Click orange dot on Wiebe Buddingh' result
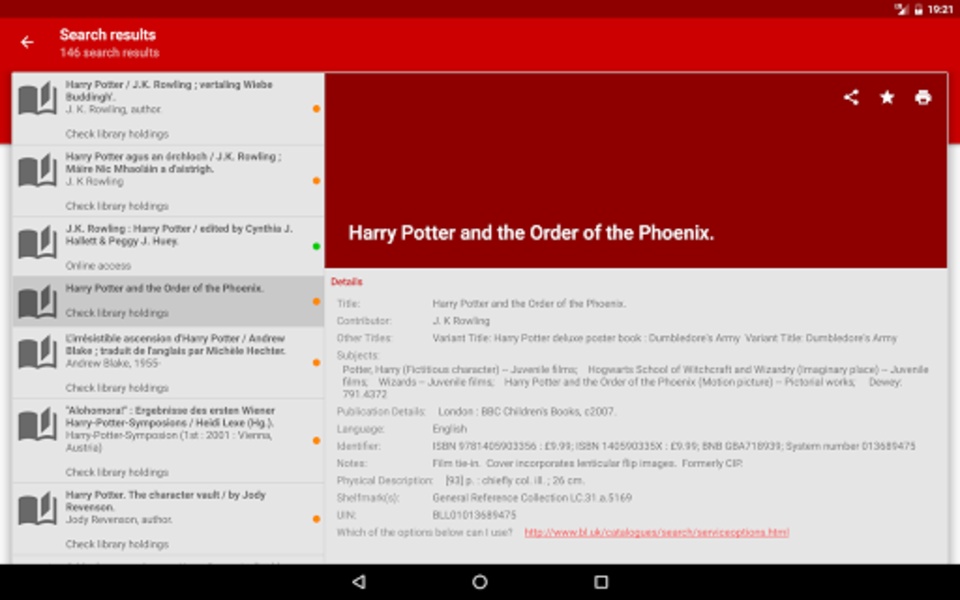 (x=317, y=109)
